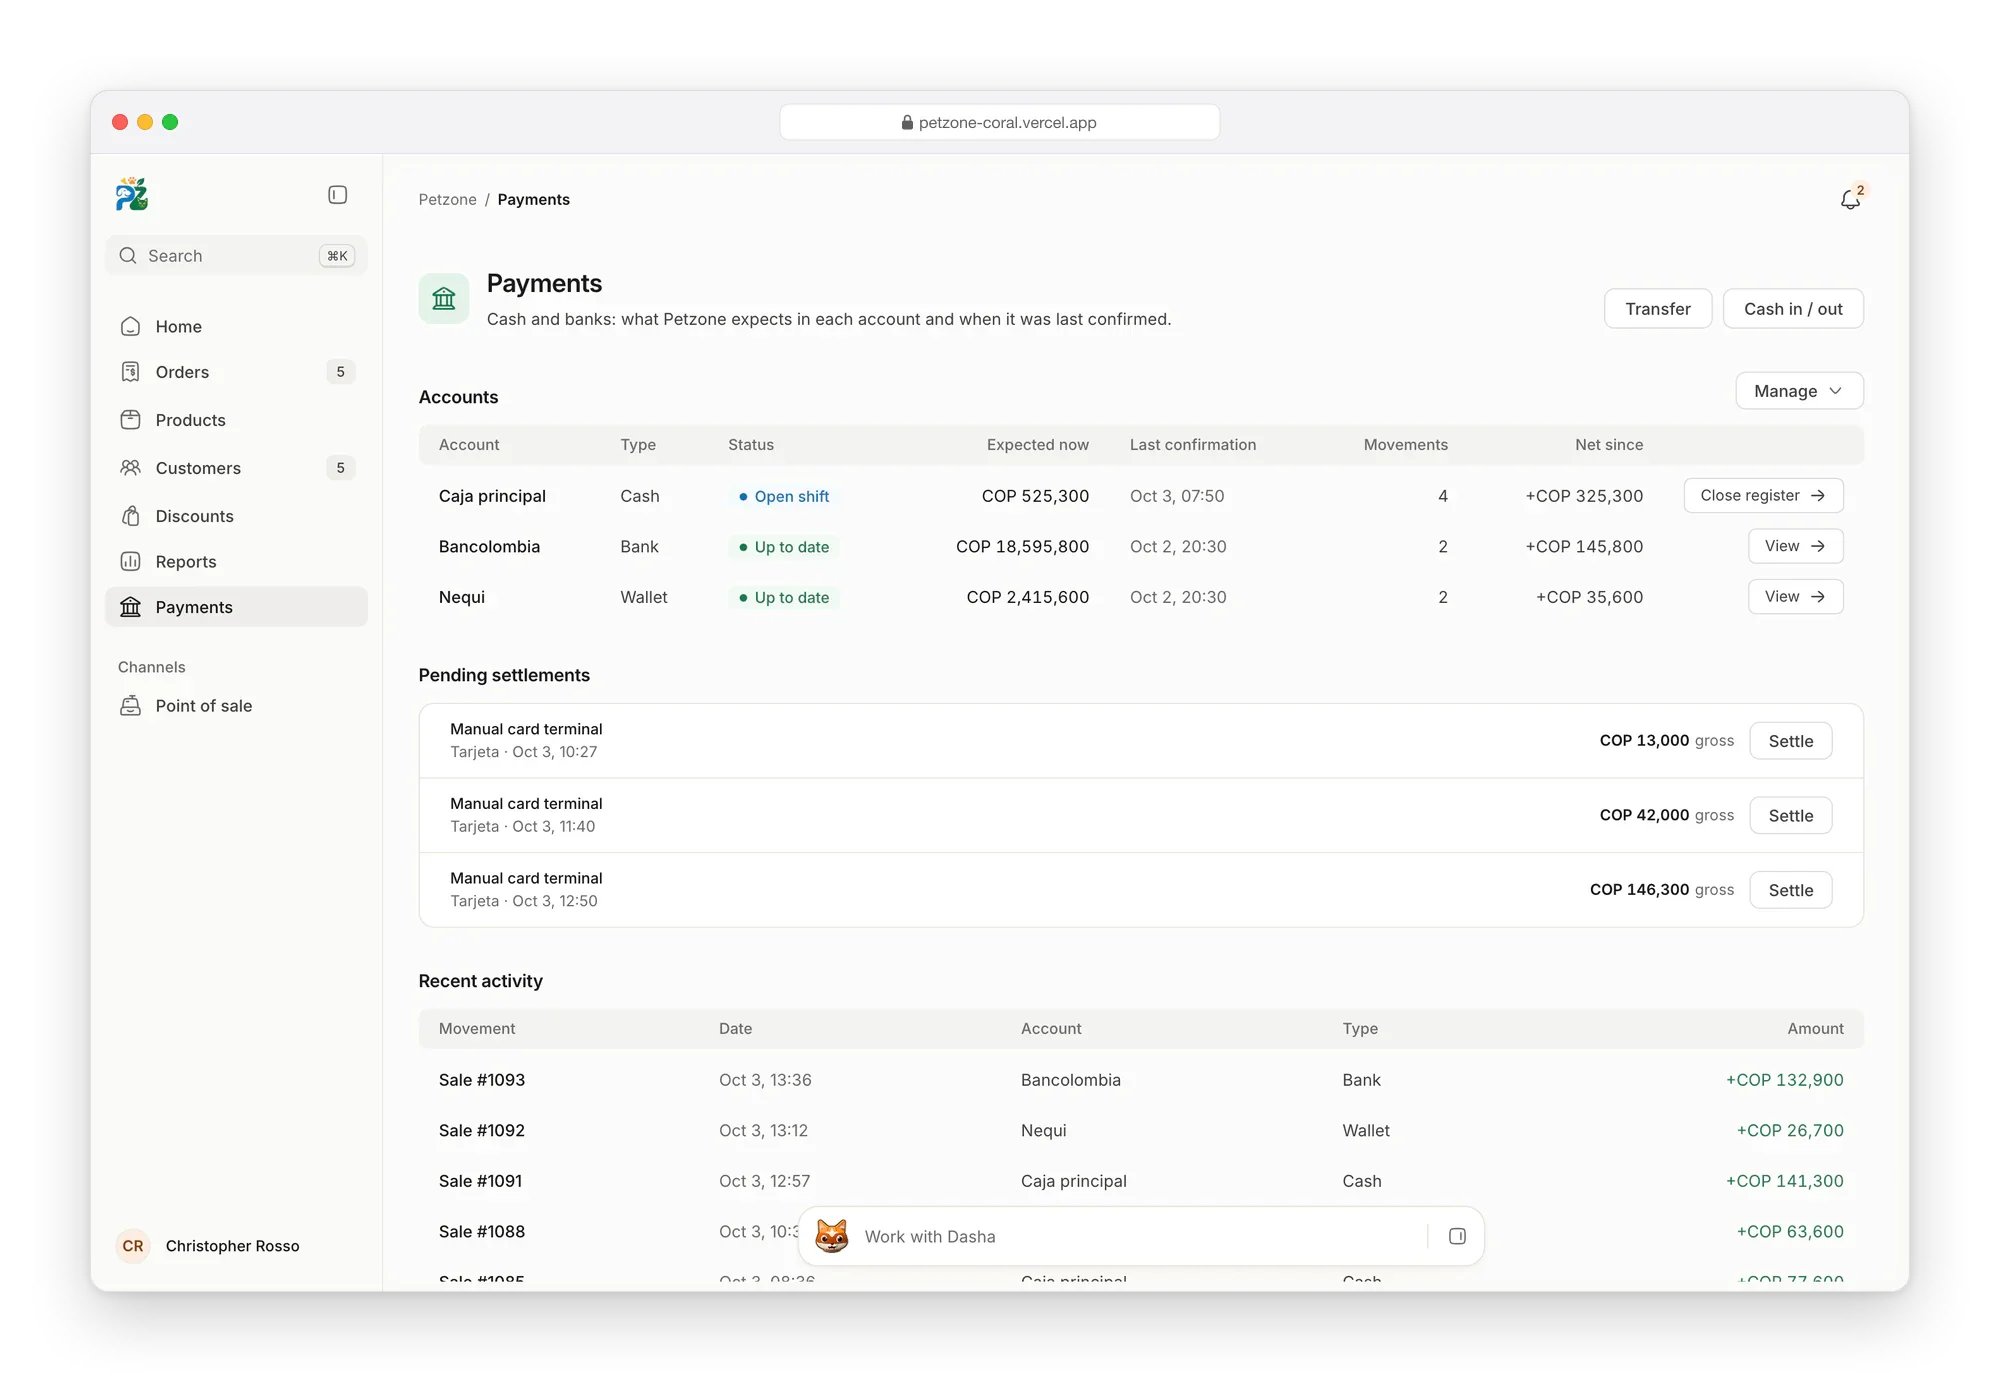Image resolution: width=2000 pixels, height=1382 pixels.
Task: Click the Products box icon
Action: coord(131,420)
